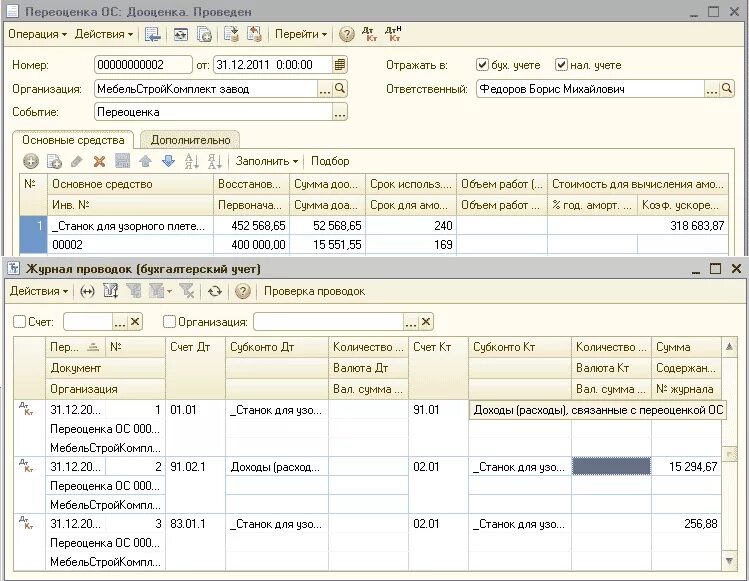Click the copy row icon
The width and height of the screenshot is (749, 581).
(54, 161)
